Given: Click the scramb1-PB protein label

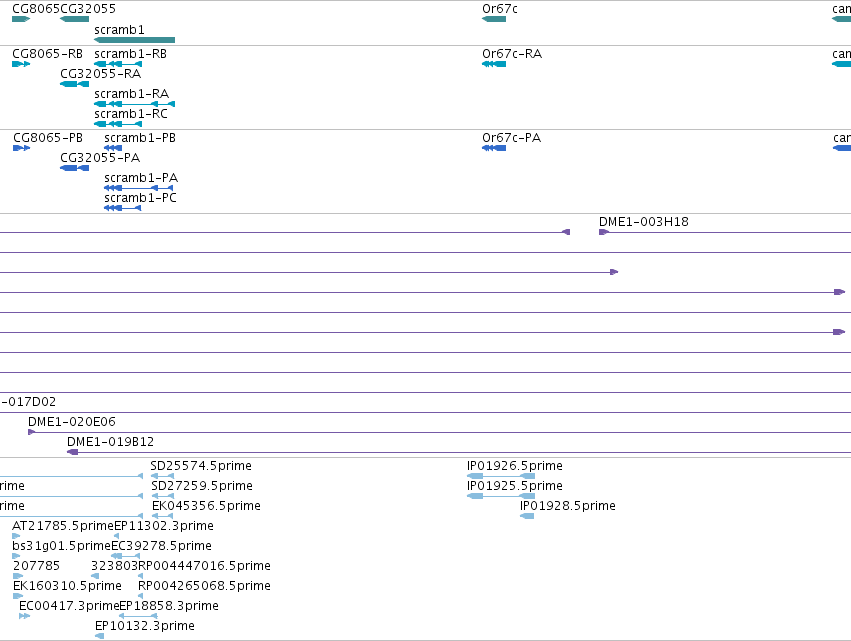Looking at the screenshot, I should point(140,138).
